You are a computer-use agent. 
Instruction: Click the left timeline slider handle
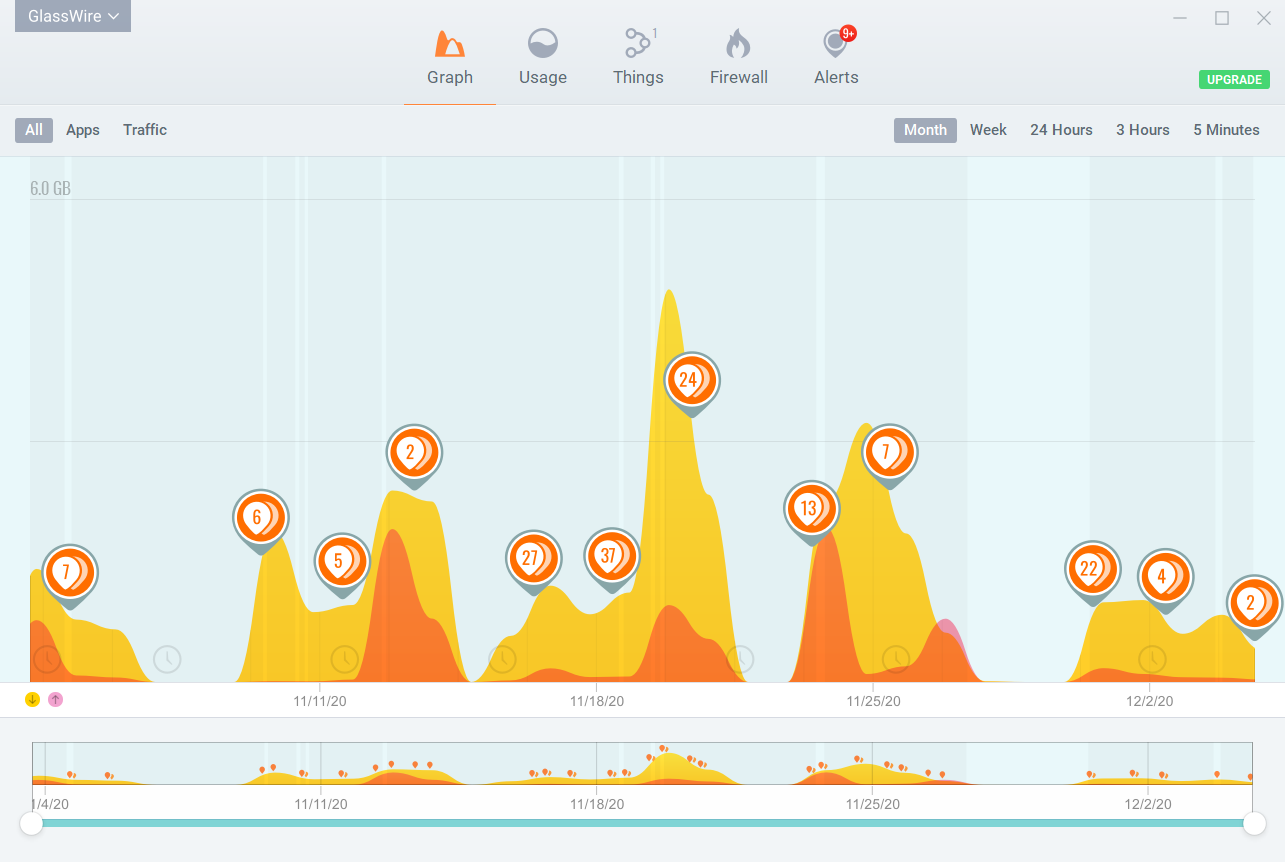[32, 823]
